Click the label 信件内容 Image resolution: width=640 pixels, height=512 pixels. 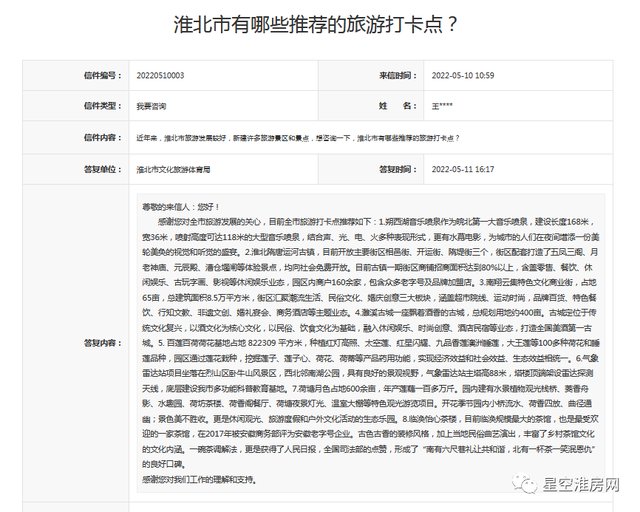102,138
